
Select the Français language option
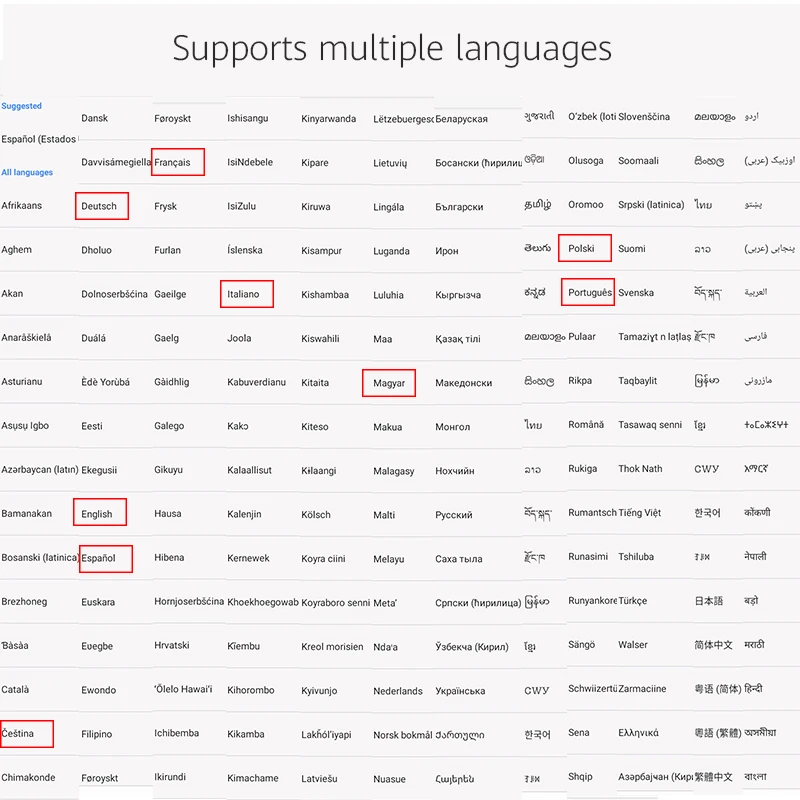point(172,162)
